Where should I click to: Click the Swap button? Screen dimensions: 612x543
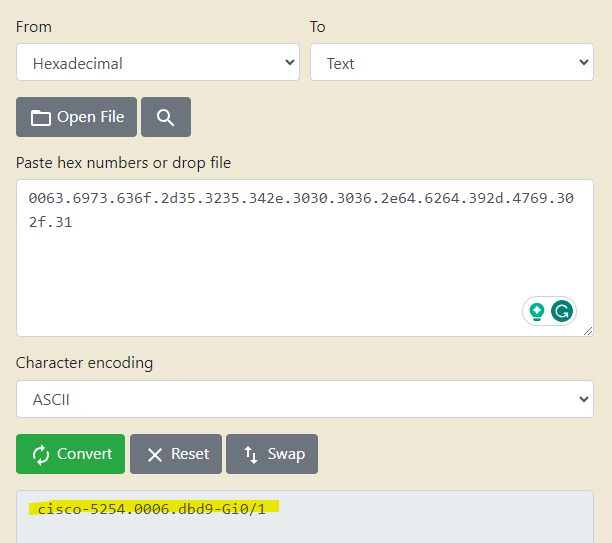pos(272,454)
